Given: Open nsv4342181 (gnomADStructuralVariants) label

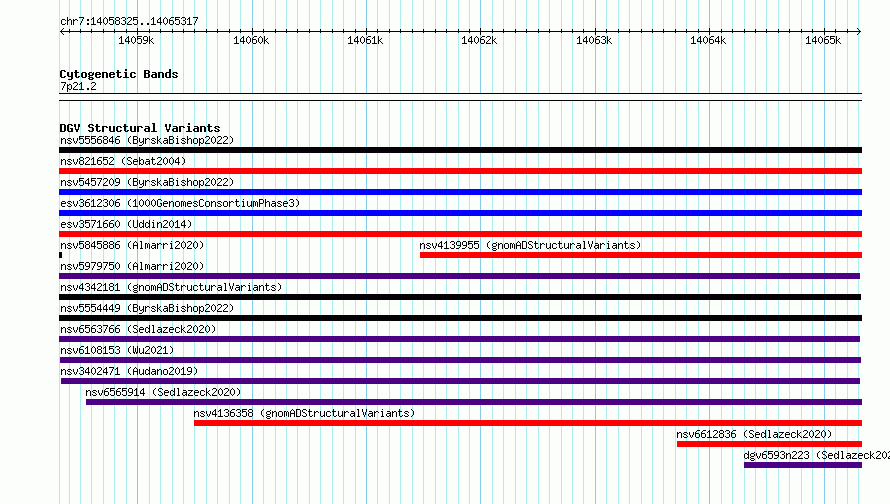Looking at the screenshot, I should pyautogui.click(x=171, y=287).
